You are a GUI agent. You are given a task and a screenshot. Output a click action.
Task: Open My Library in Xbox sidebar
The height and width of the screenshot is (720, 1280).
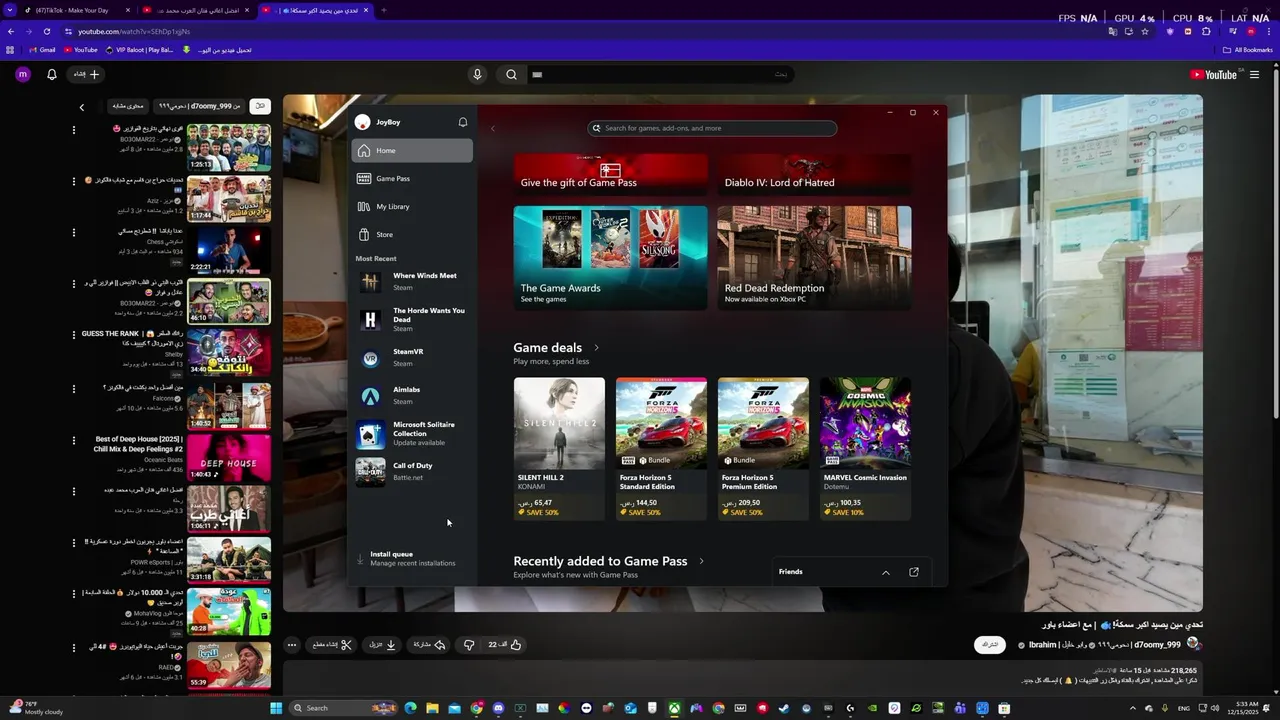pyautogui.click(x=412, y=207)
